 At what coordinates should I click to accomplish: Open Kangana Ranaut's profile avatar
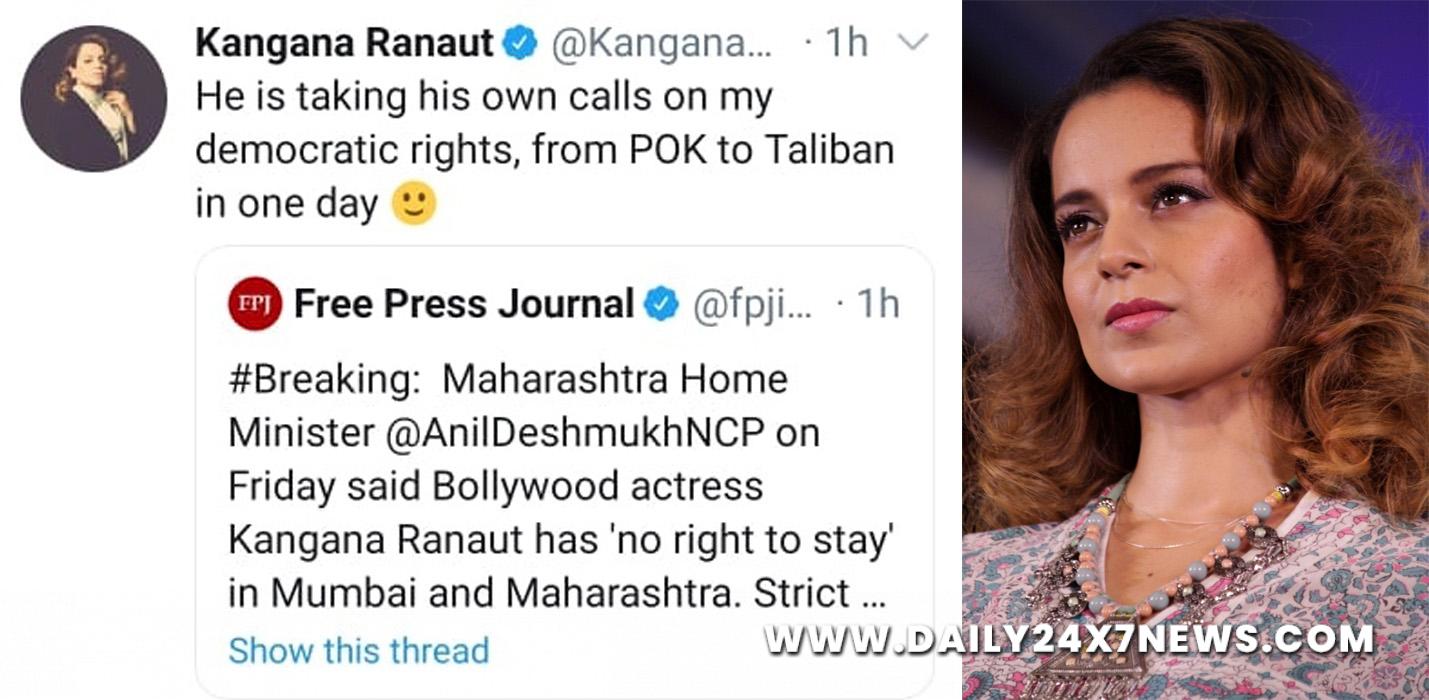click(x=94, y=99)
